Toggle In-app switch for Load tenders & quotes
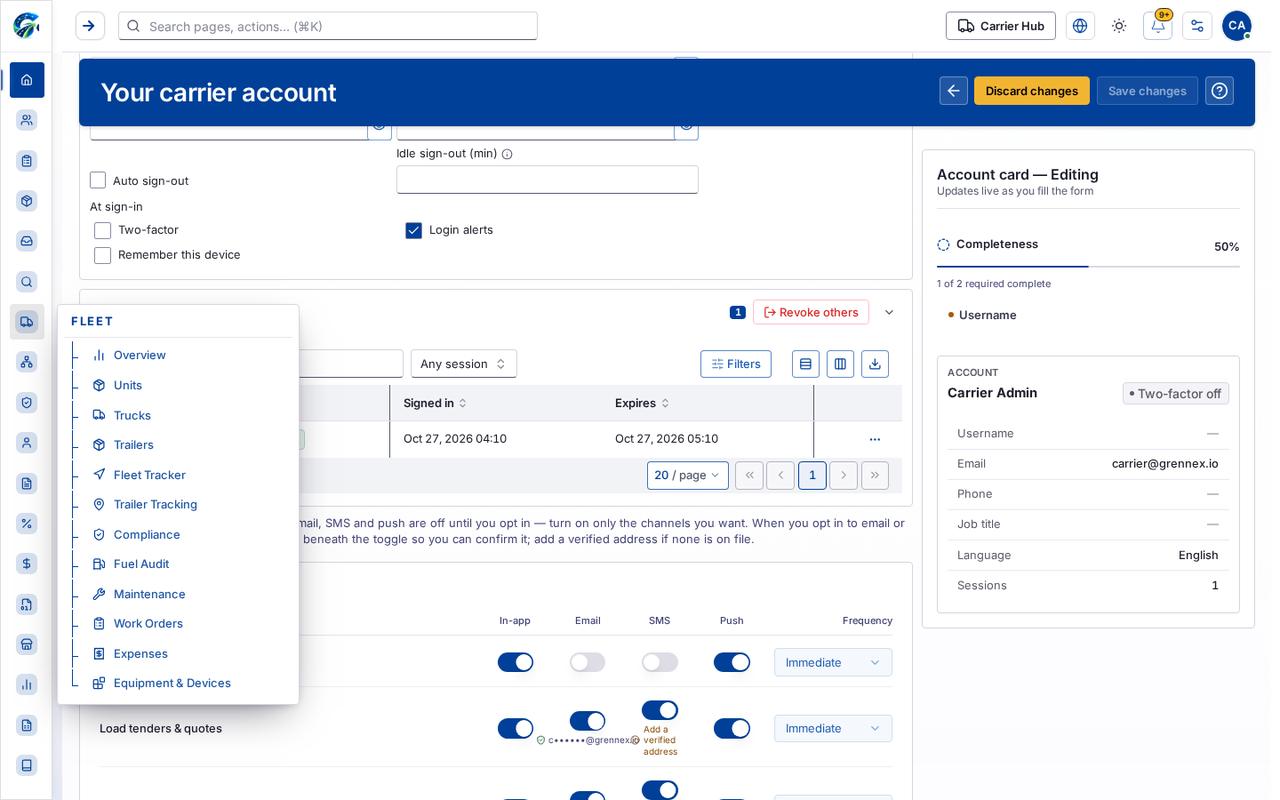Viewport: 1280px width, 800px height. point(515,728)
